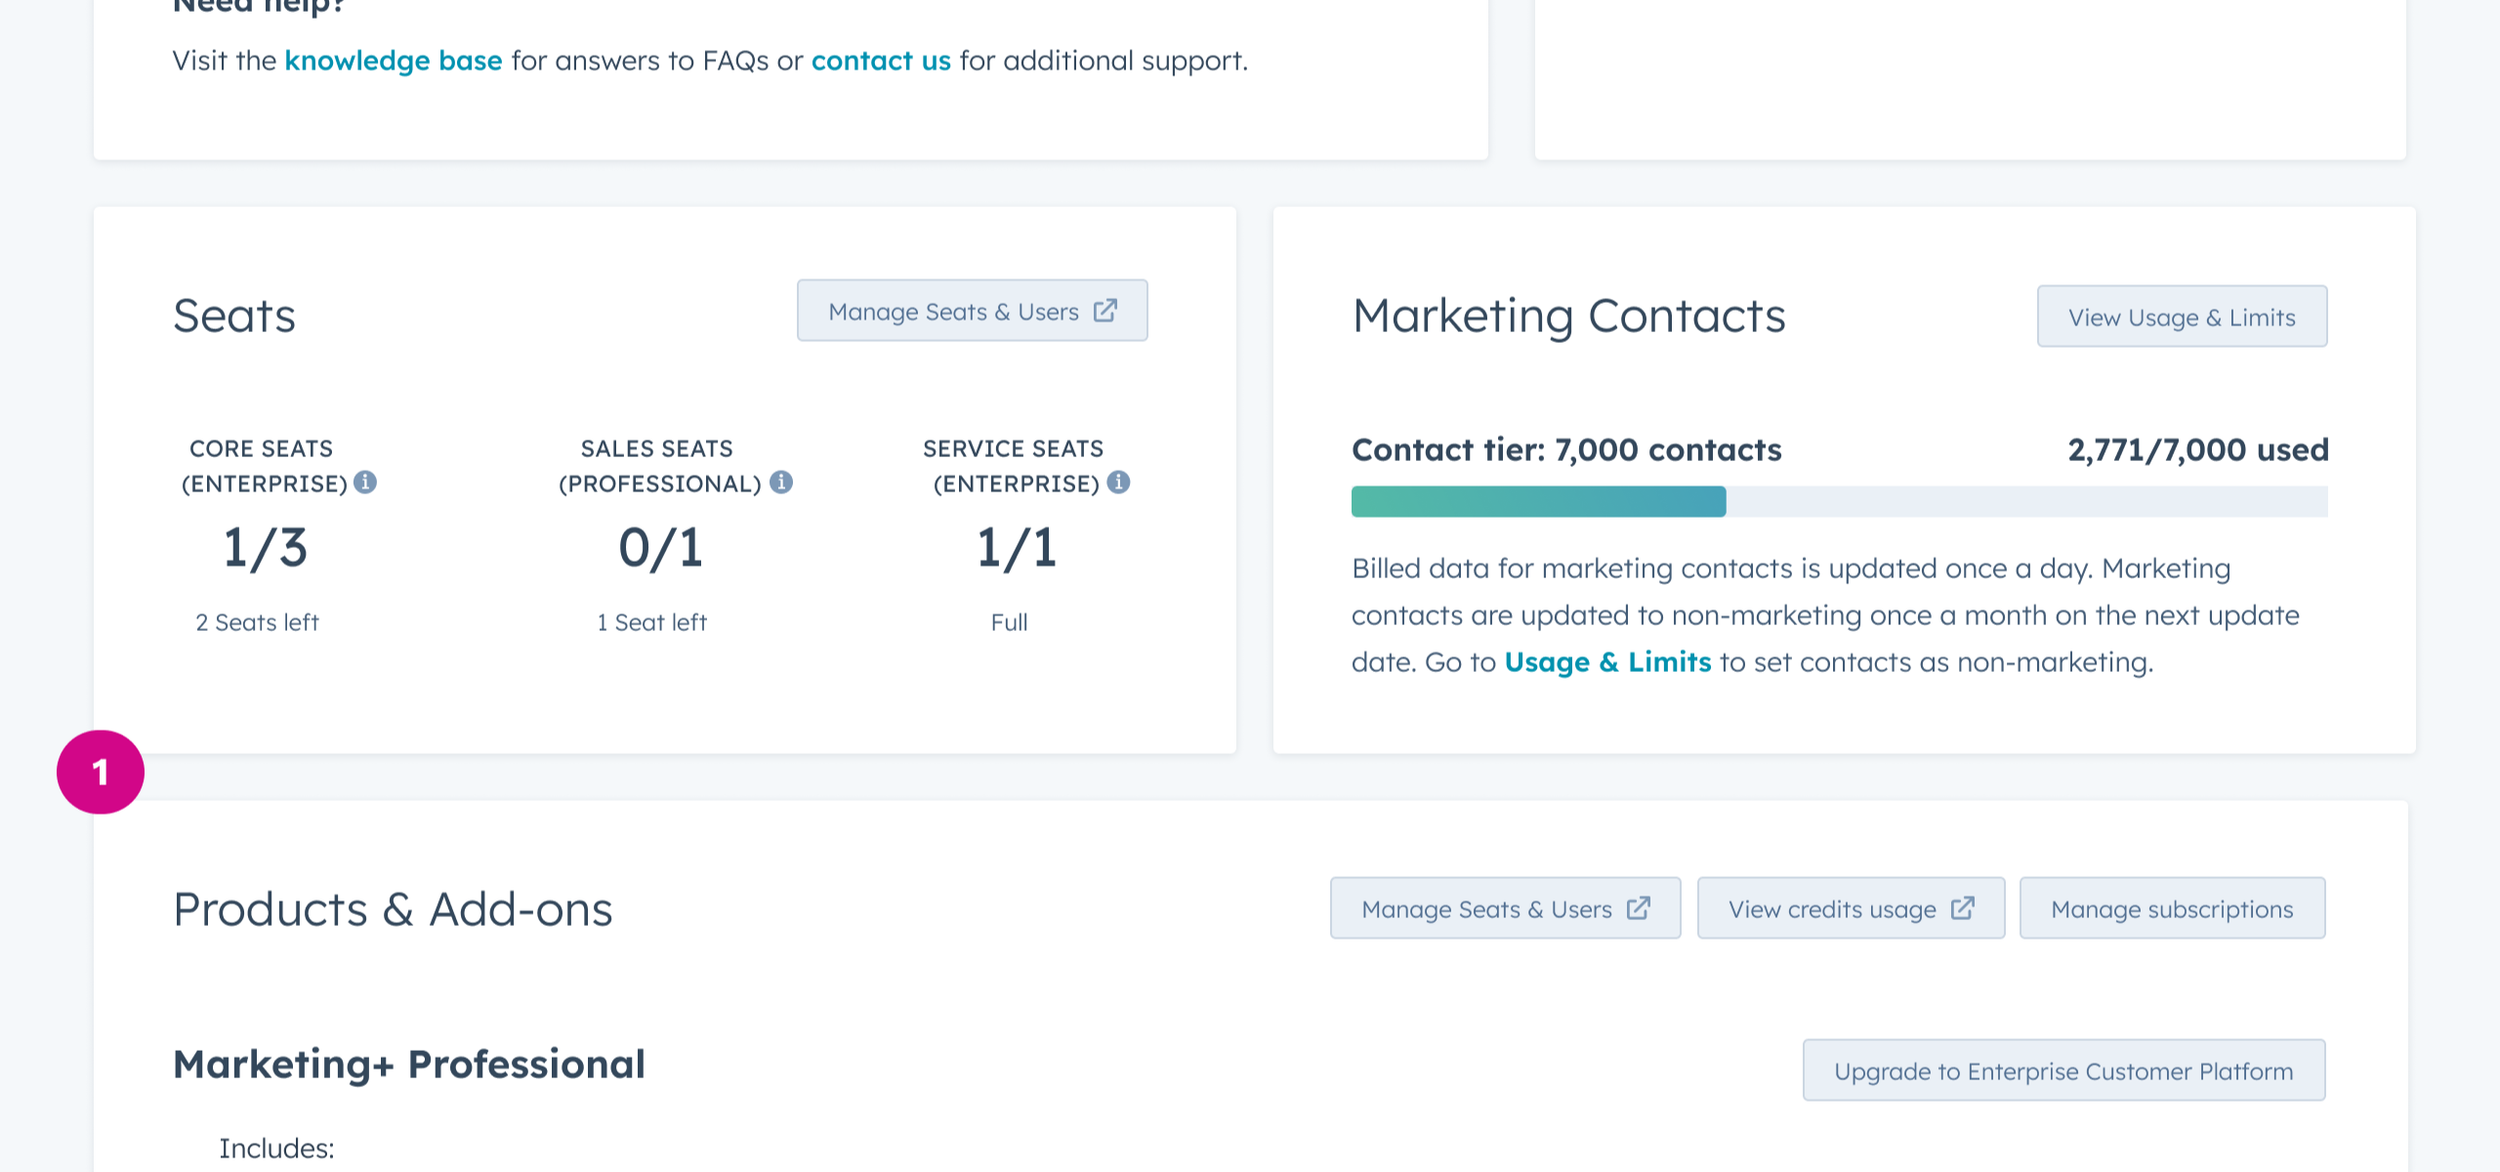The height and width of the screenshot is (1172, 2500).
Task: Click the pink step 1 marker badge
Action: pos(101,772)
